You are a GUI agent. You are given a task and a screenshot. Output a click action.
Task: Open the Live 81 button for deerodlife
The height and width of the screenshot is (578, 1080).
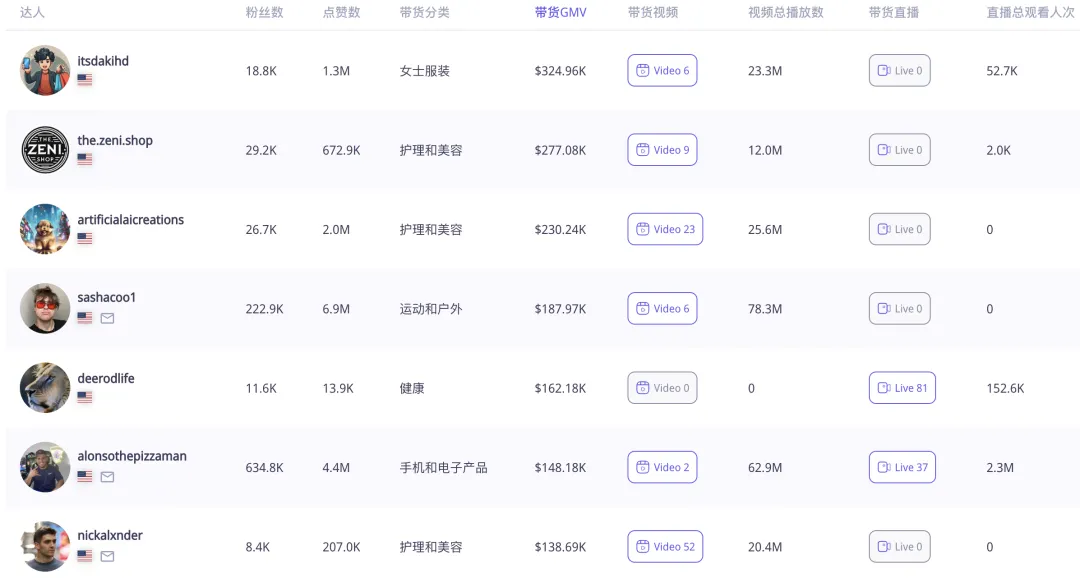tap(901, 388)
